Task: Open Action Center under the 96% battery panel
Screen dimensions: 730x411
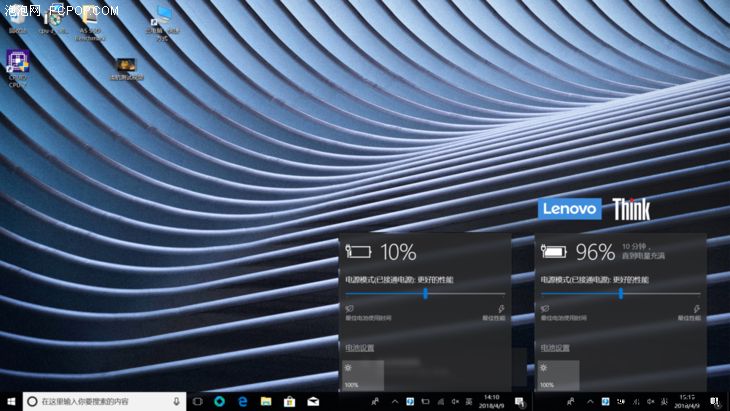Action: click(x=716, y=402)
